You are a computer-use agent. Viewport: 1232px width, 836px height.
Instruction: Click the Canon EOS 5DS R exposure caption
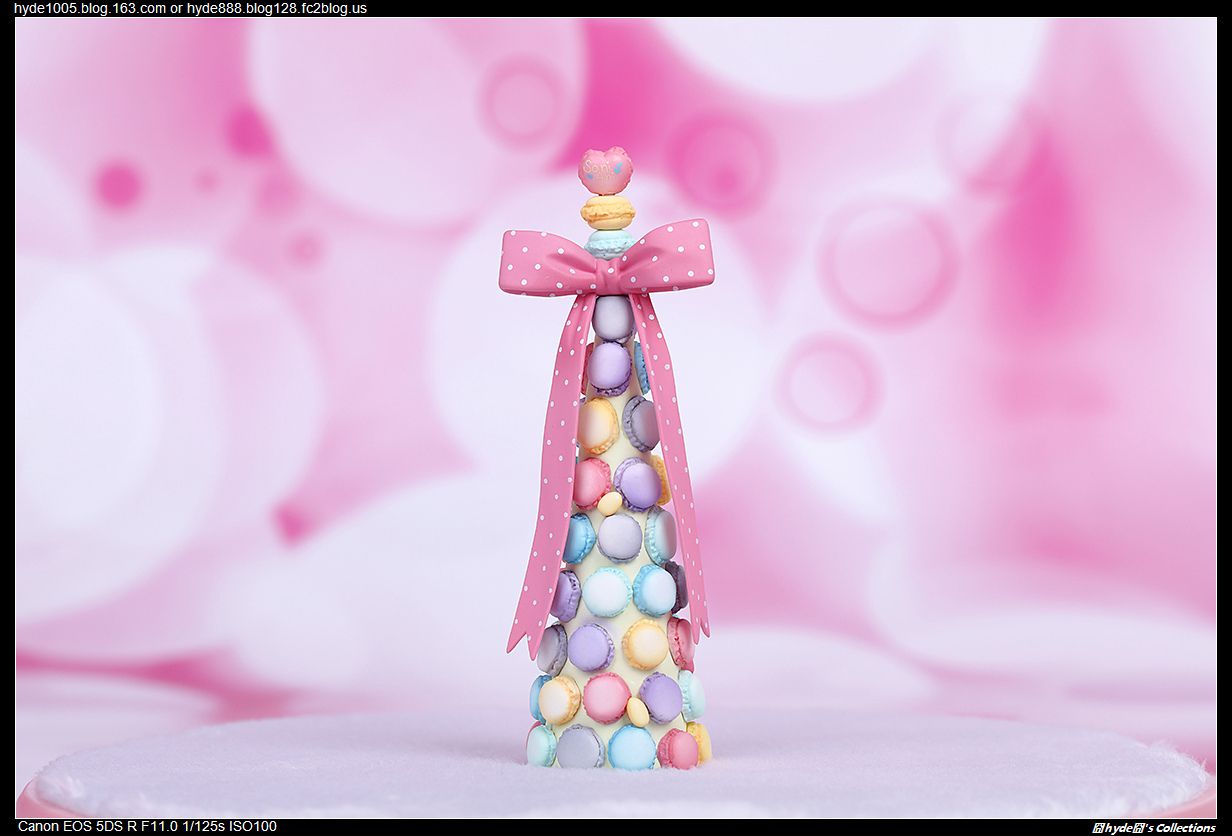[147, 826]
